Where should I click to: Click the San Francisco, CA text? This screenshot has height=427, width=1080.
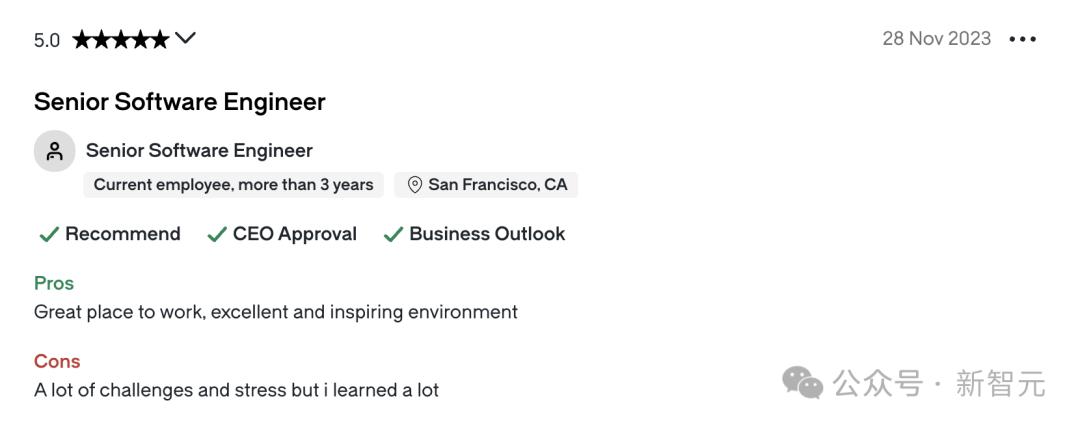pyautogui.click(x=497, y=185)
